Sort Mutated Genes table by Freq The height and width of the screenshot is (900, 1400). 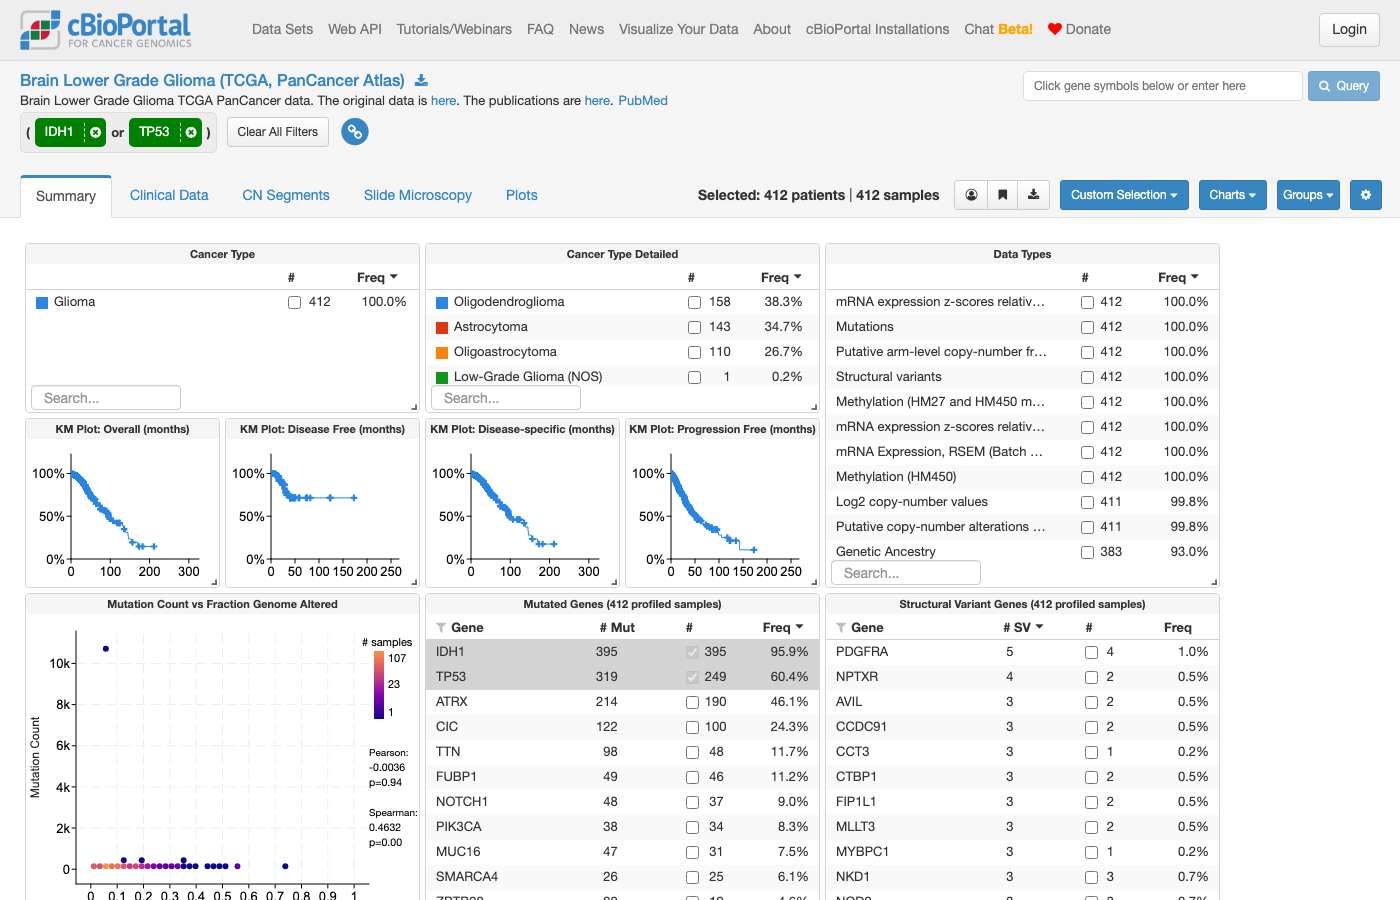[783, 627]
